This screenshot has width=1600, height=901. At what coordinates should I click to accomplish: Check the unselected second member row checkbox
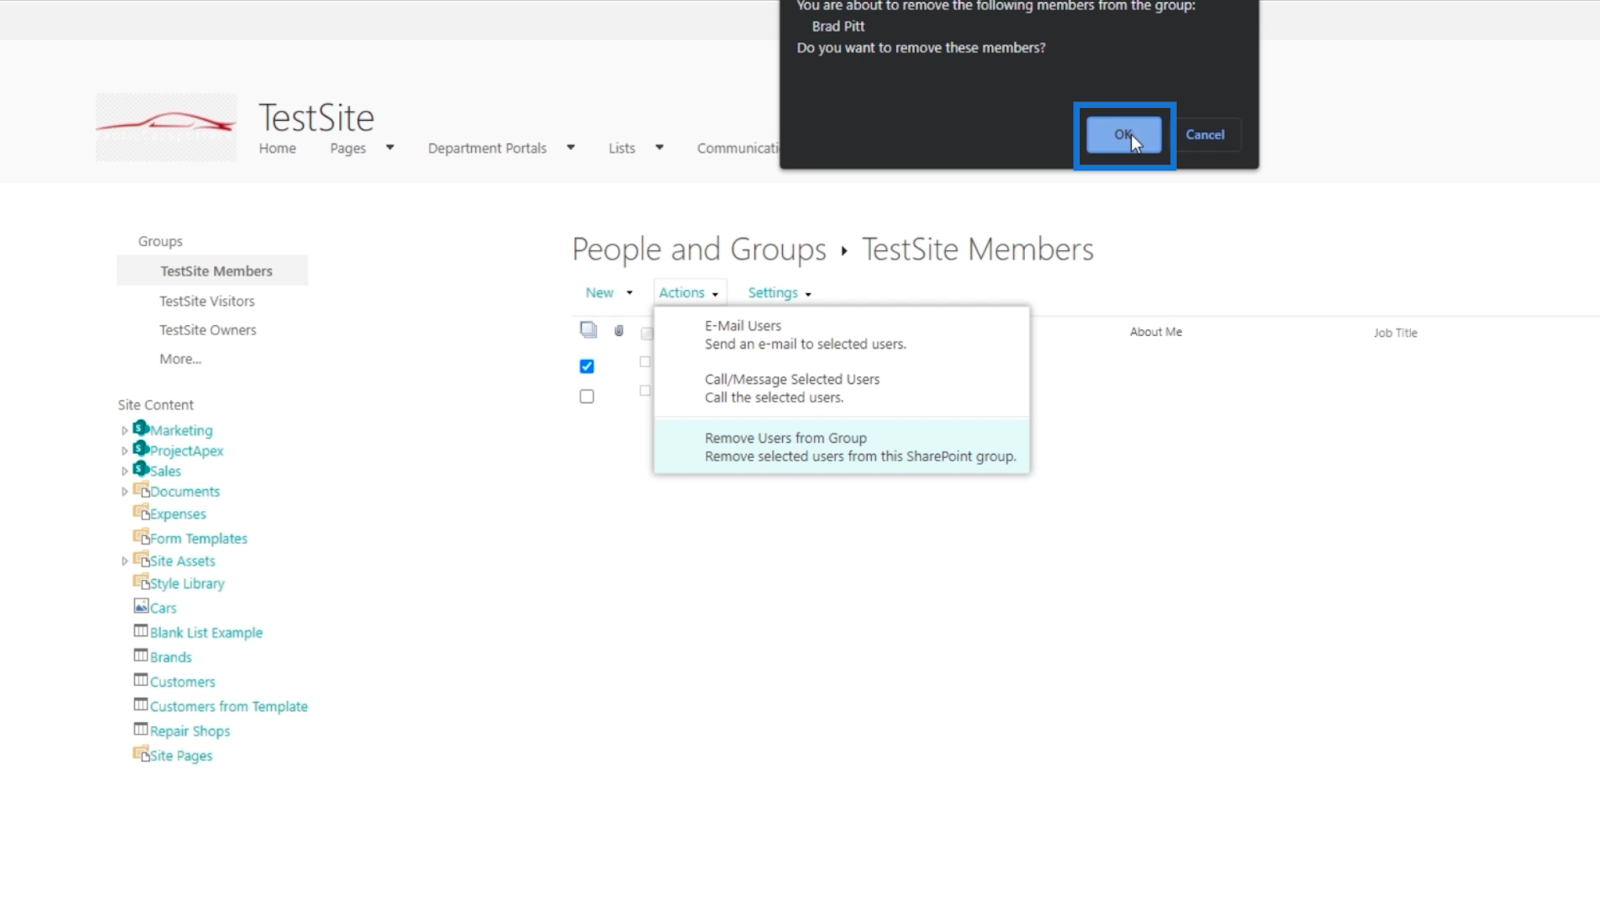coord(587,396)
